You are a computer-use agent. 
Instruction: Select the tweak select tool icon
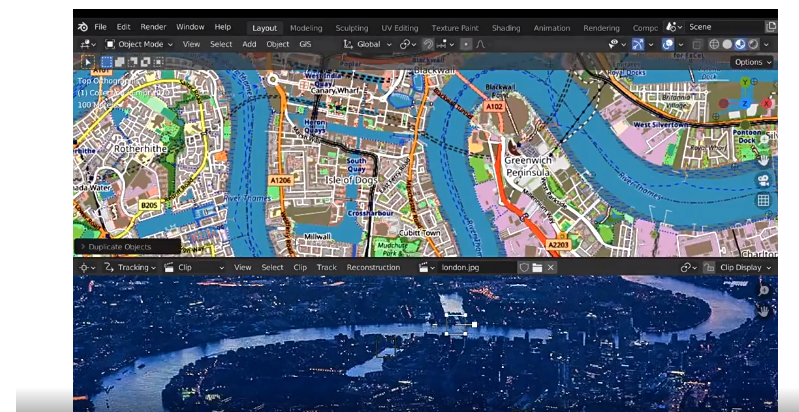pos(88,62)
